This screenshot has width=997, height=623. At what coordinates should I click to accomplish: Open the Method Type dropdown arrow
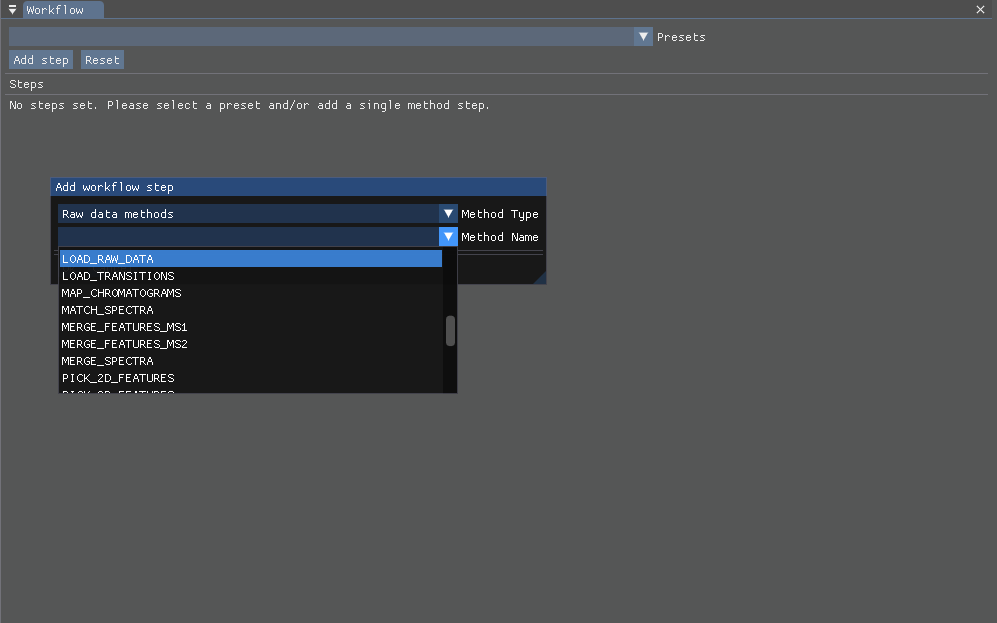[x=448, y=214]
